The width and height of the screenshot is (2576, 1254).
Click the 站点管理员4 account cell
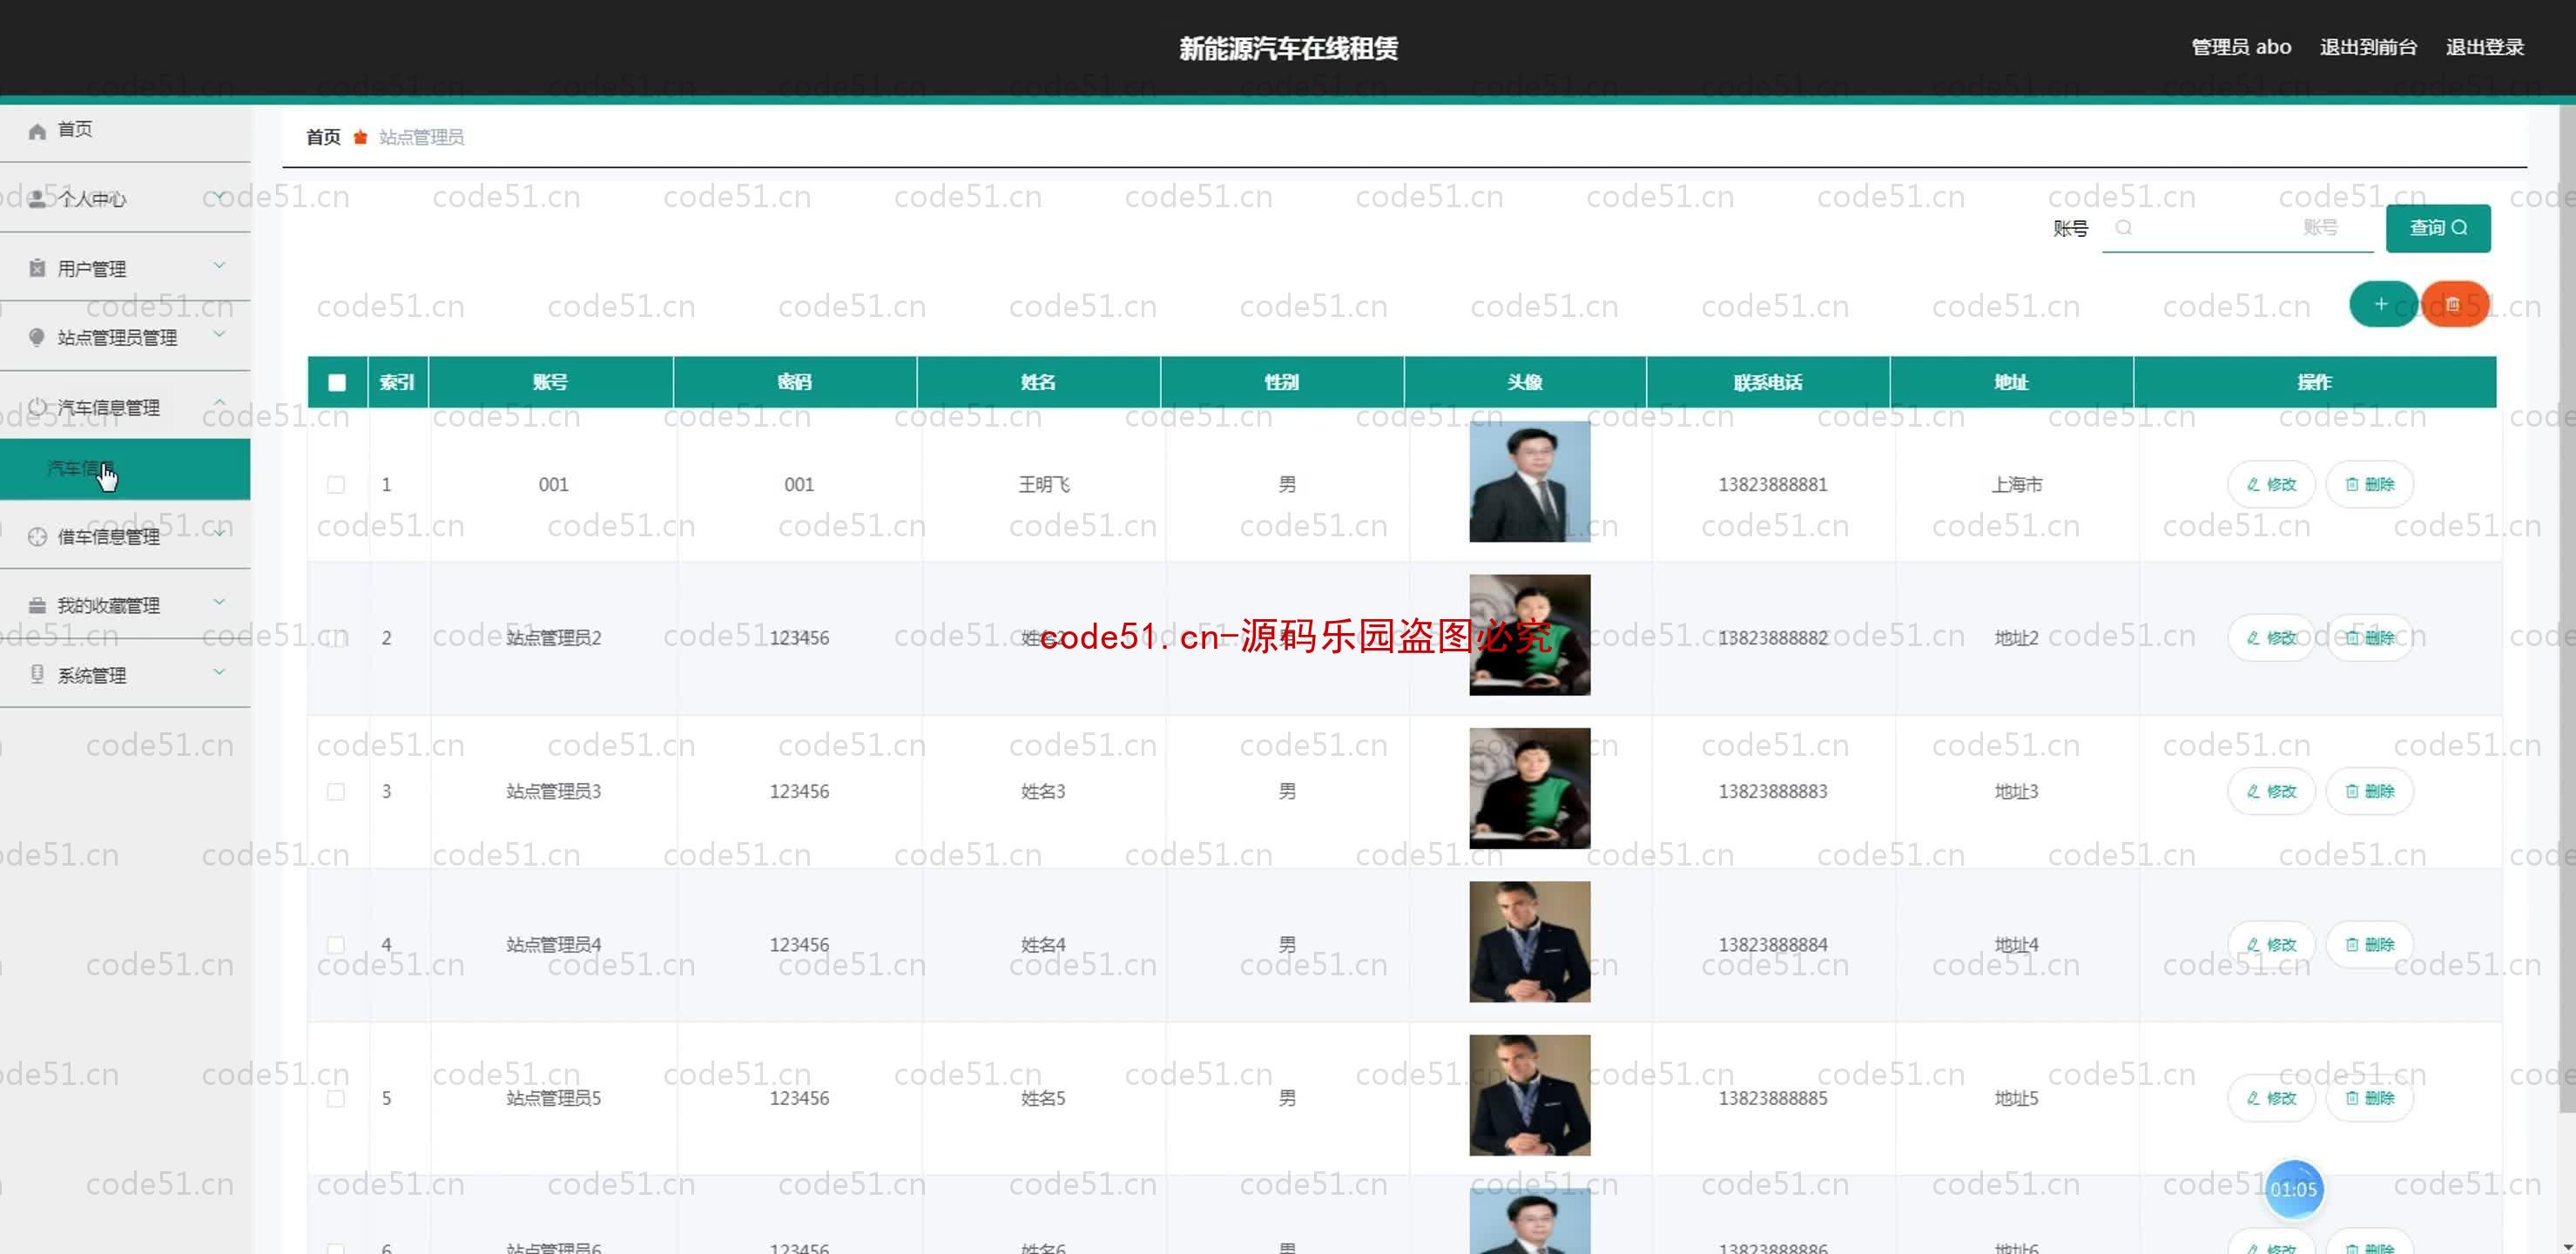click(553, 945)
